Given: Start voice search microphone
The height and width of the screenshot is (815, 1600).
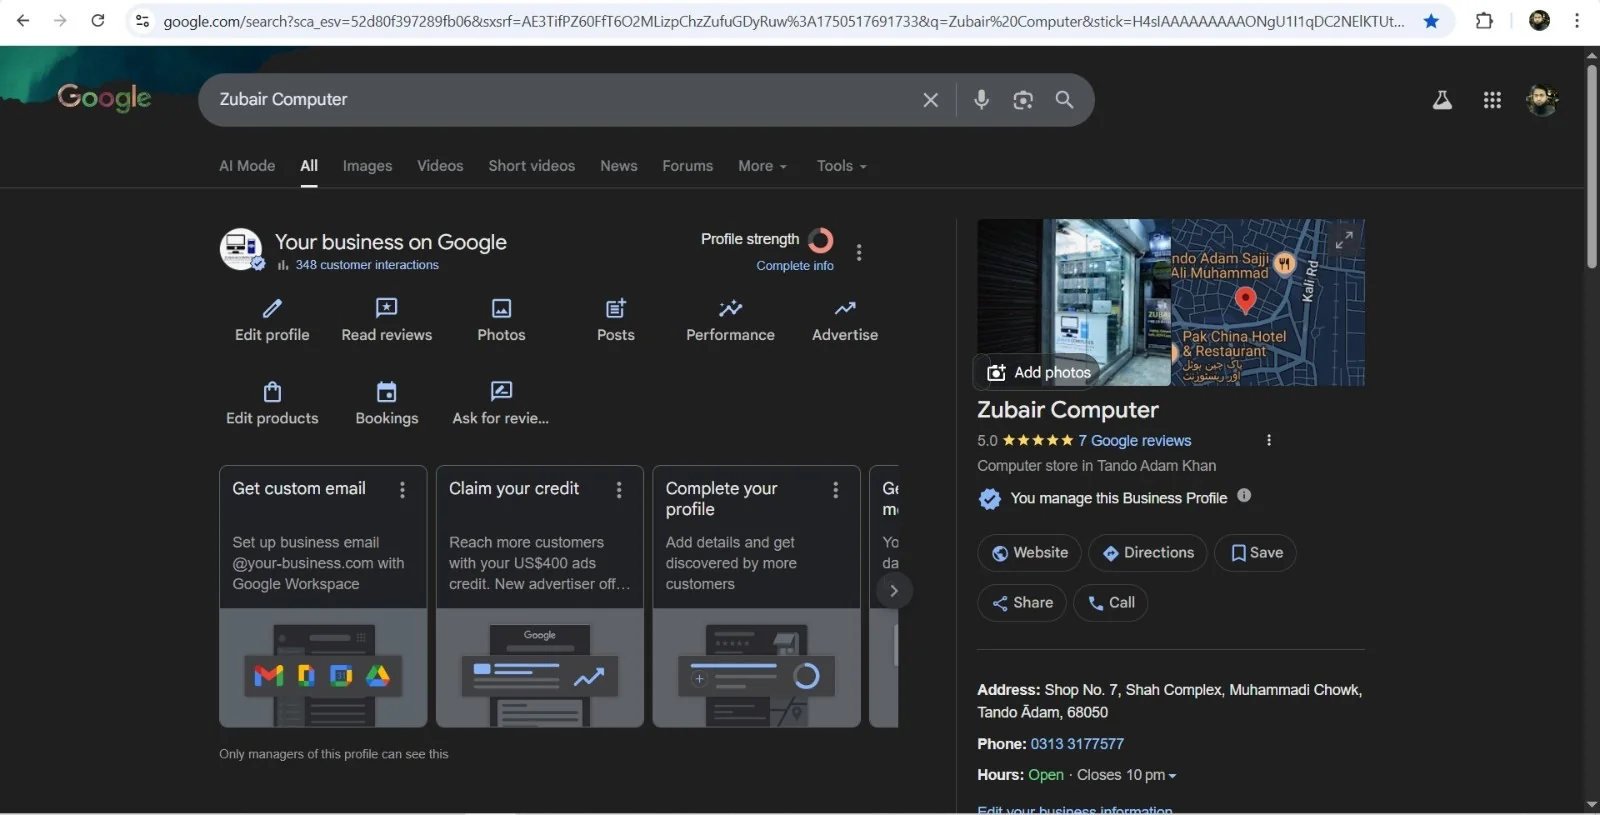Looking at the screenshot, I should point(981,100).
